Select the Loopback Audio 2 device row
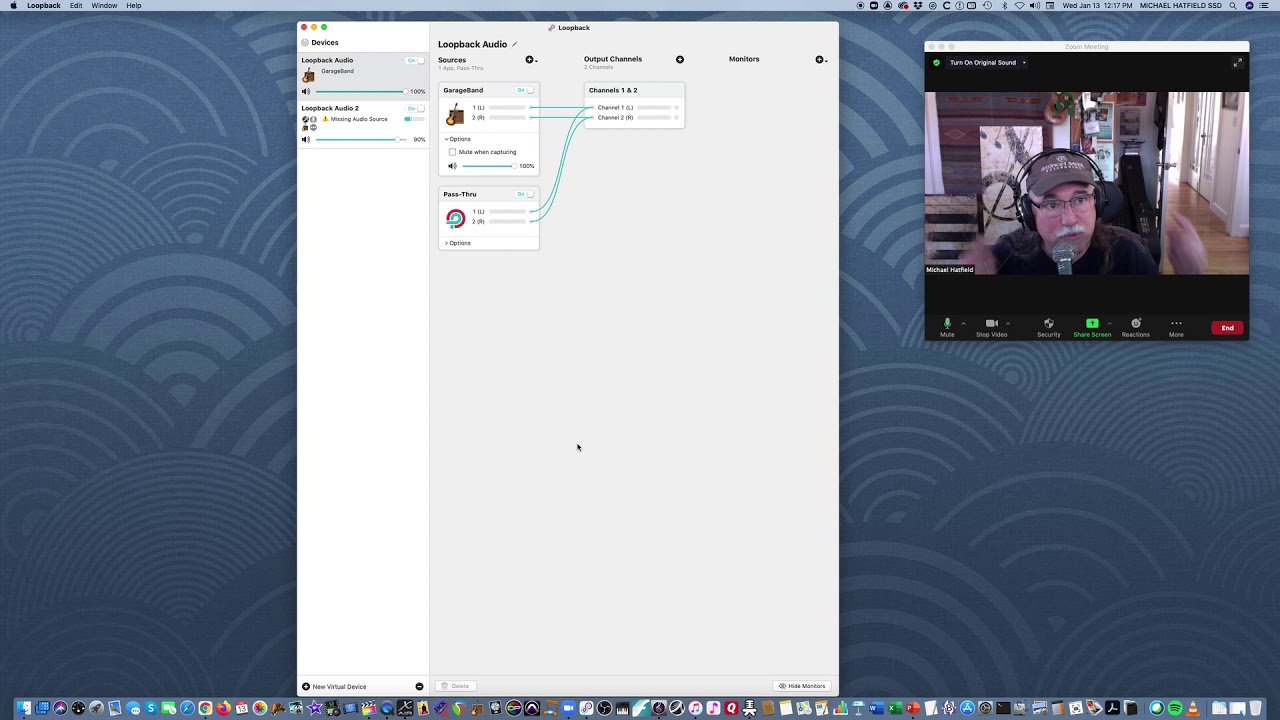The height and width of the screenshot is (720, 1280). tap(363, 123)
